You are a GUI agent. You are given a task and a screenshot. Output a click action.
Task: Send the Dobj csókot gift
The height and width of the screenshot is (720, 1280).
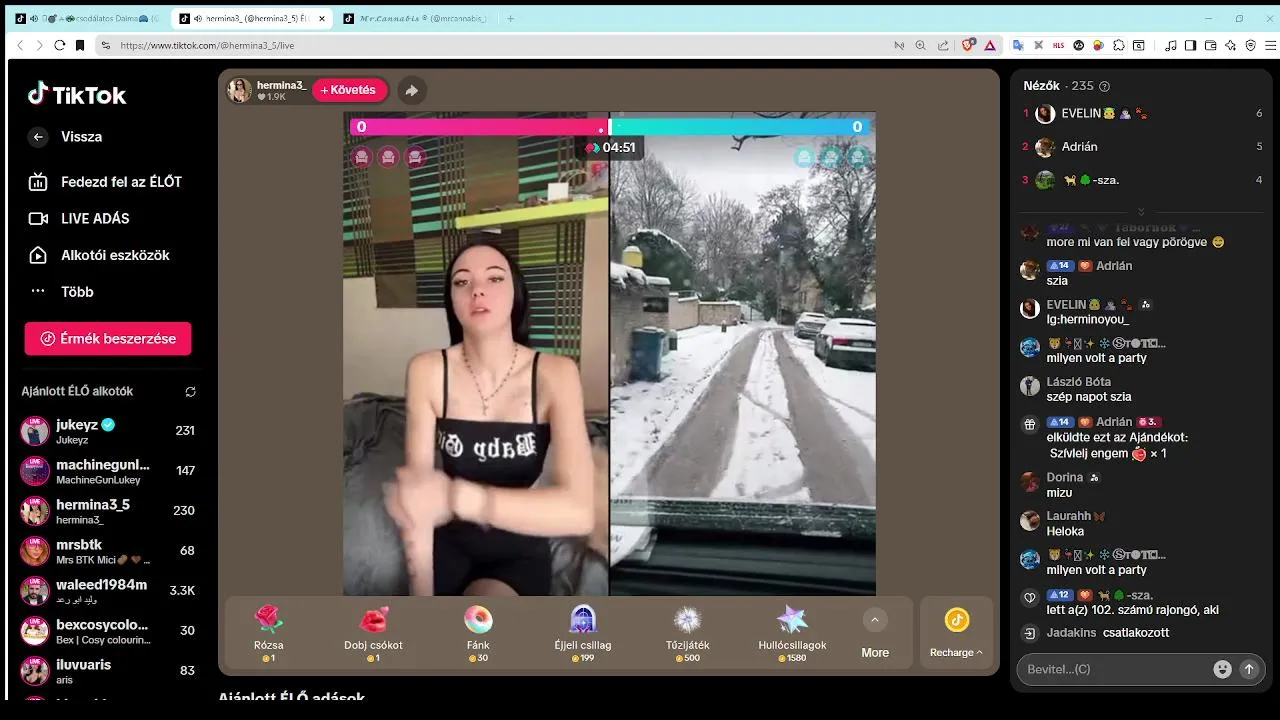point(373,634)
